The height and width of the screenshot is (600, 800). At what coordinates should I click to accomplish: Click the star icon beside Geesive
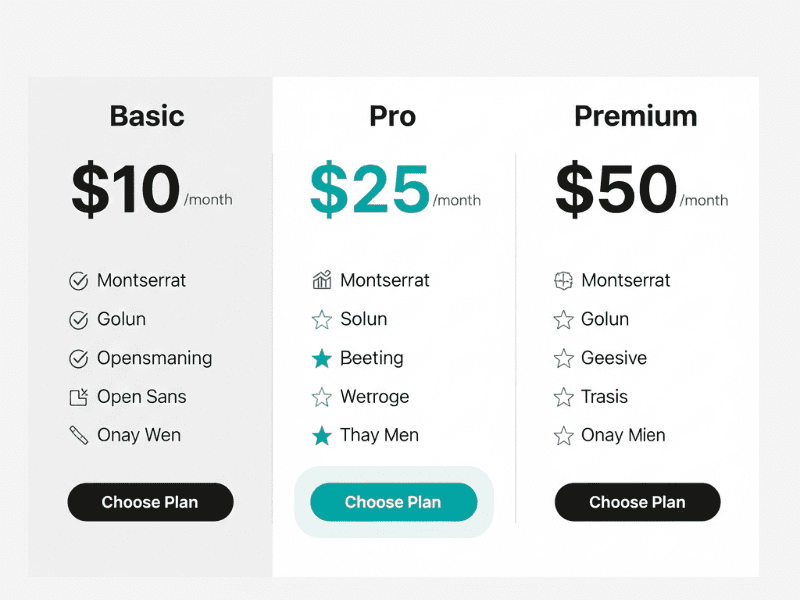[x=563, y=359]
